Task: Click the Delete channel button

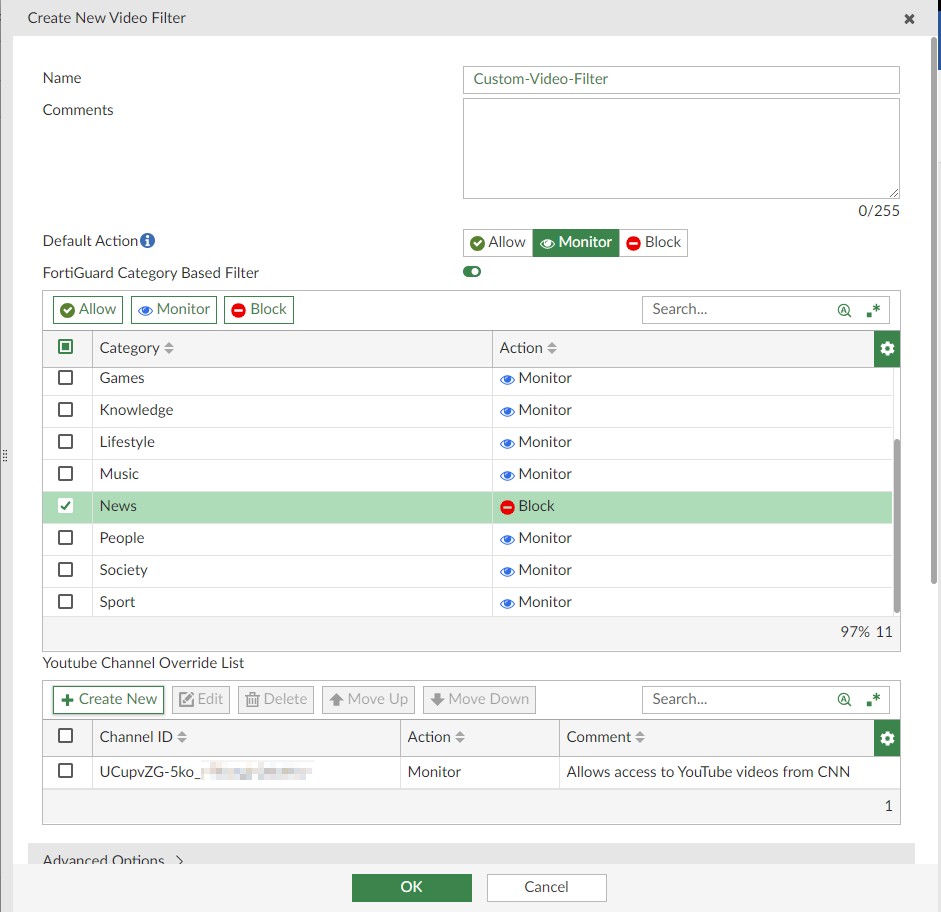Action: [276, 700]
